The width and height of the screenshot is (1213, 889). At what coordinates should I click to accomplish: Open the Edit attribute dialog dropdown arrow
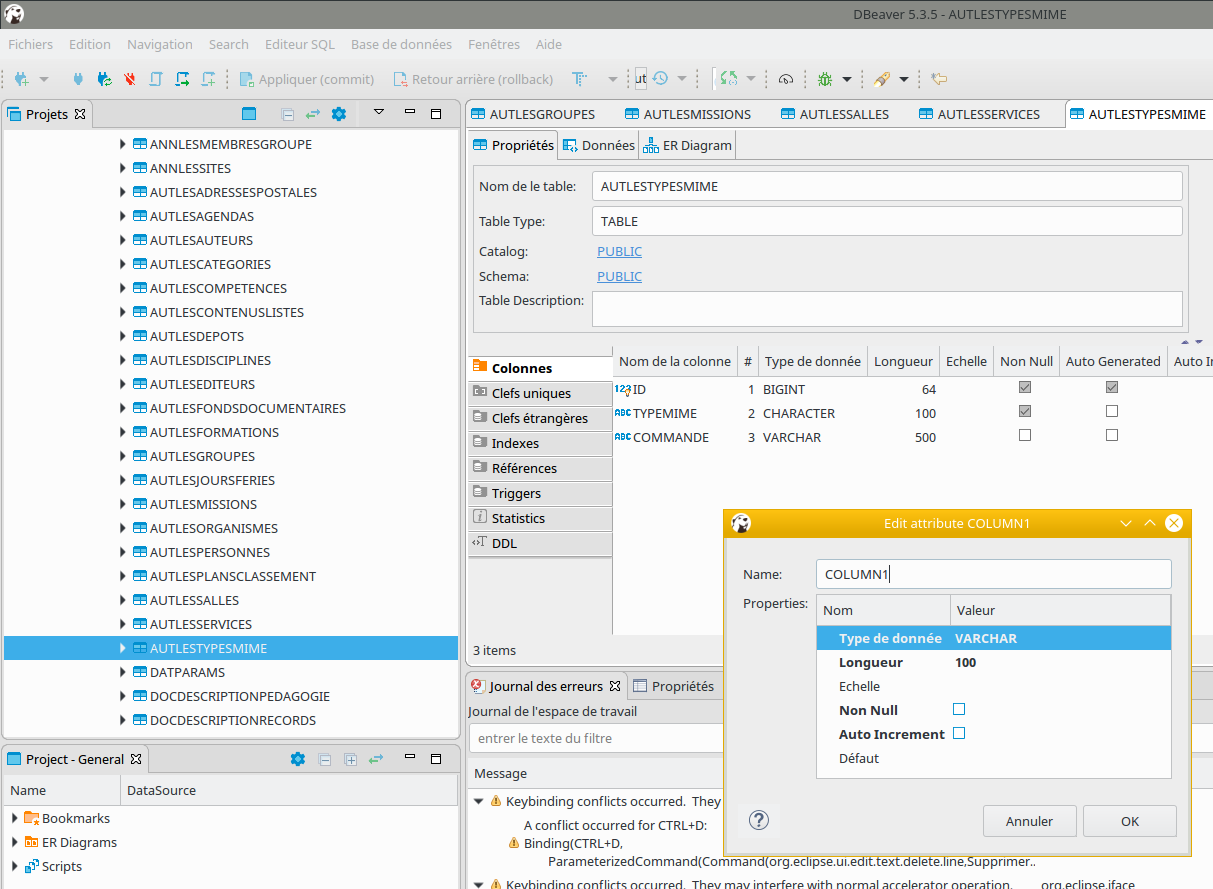[x=1126, y=523]
